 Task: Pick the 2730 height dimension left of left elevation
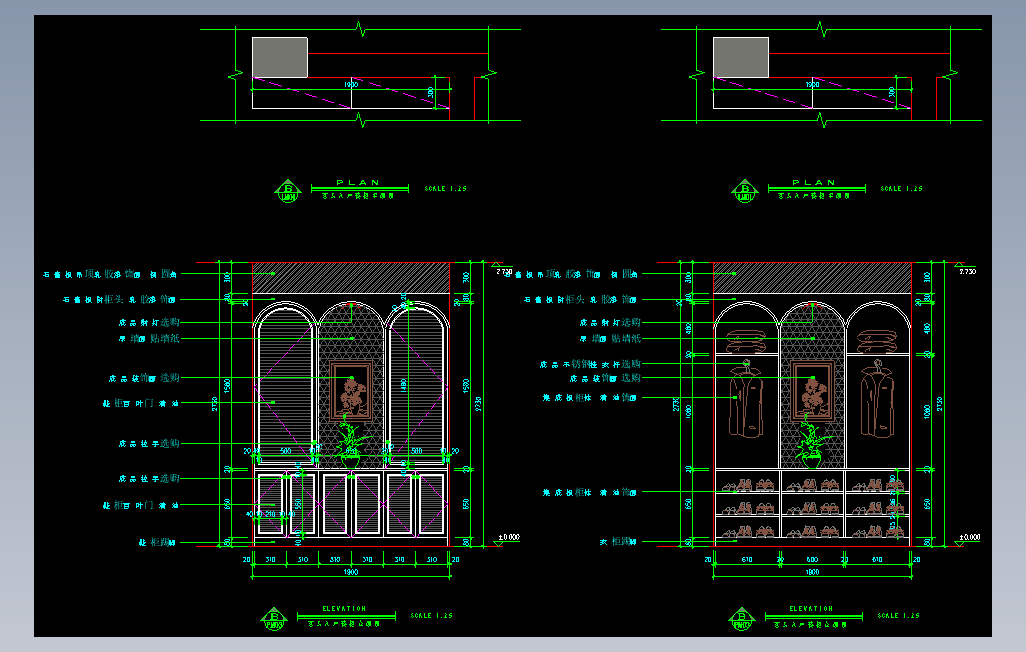click(215, 404)
